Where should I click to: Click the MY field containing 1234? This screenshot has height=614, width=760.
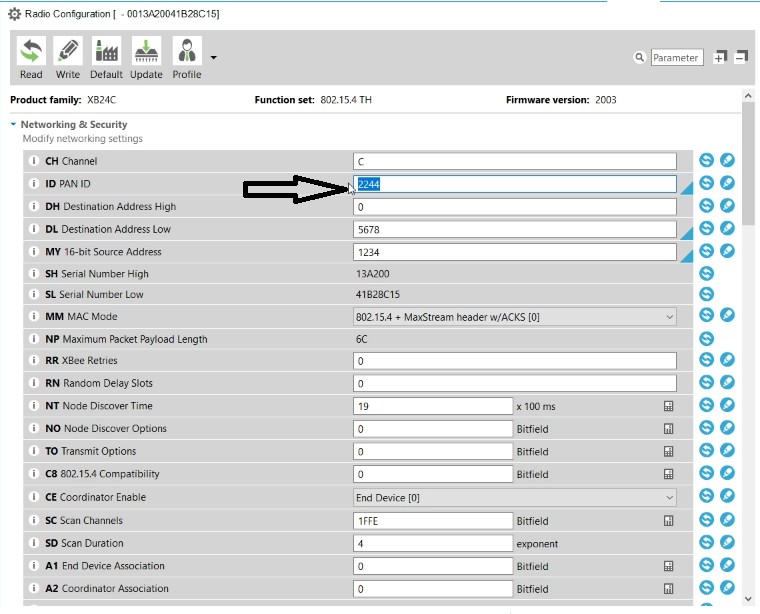(515, 252)
